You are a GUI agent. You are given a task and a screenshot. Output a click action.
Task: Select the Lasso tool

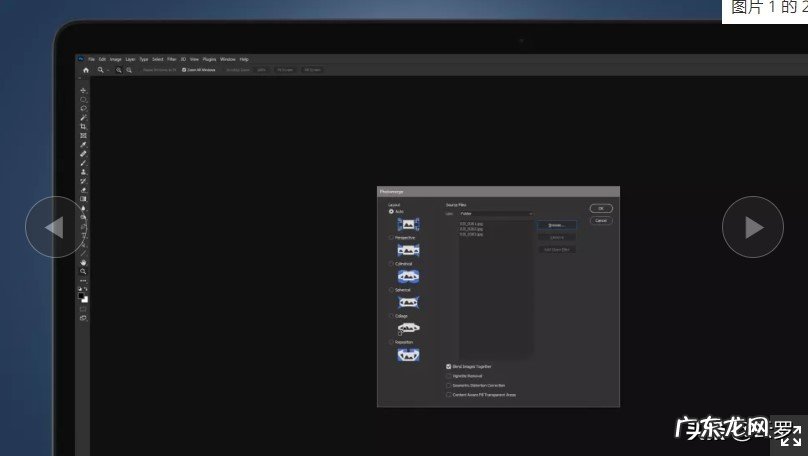[x=84, y=108]
